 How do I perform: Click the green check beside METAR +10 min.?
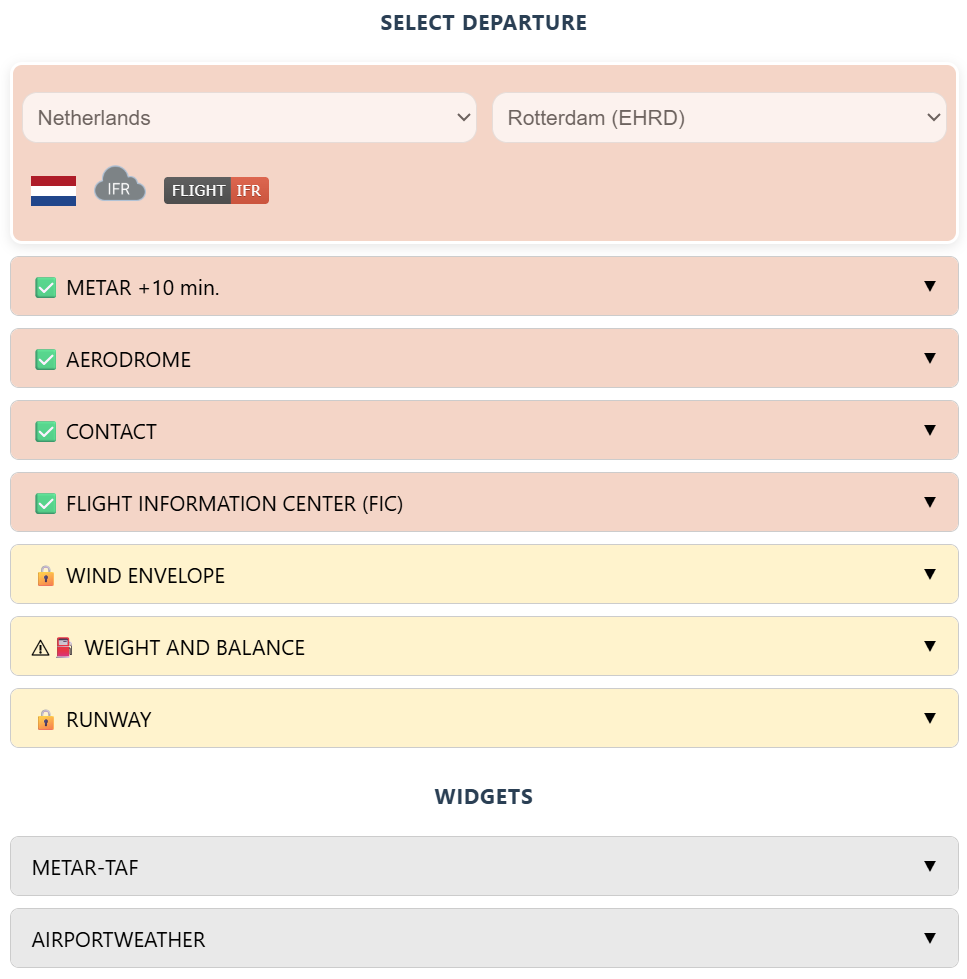pyautogui.click(x=45, y=288)
